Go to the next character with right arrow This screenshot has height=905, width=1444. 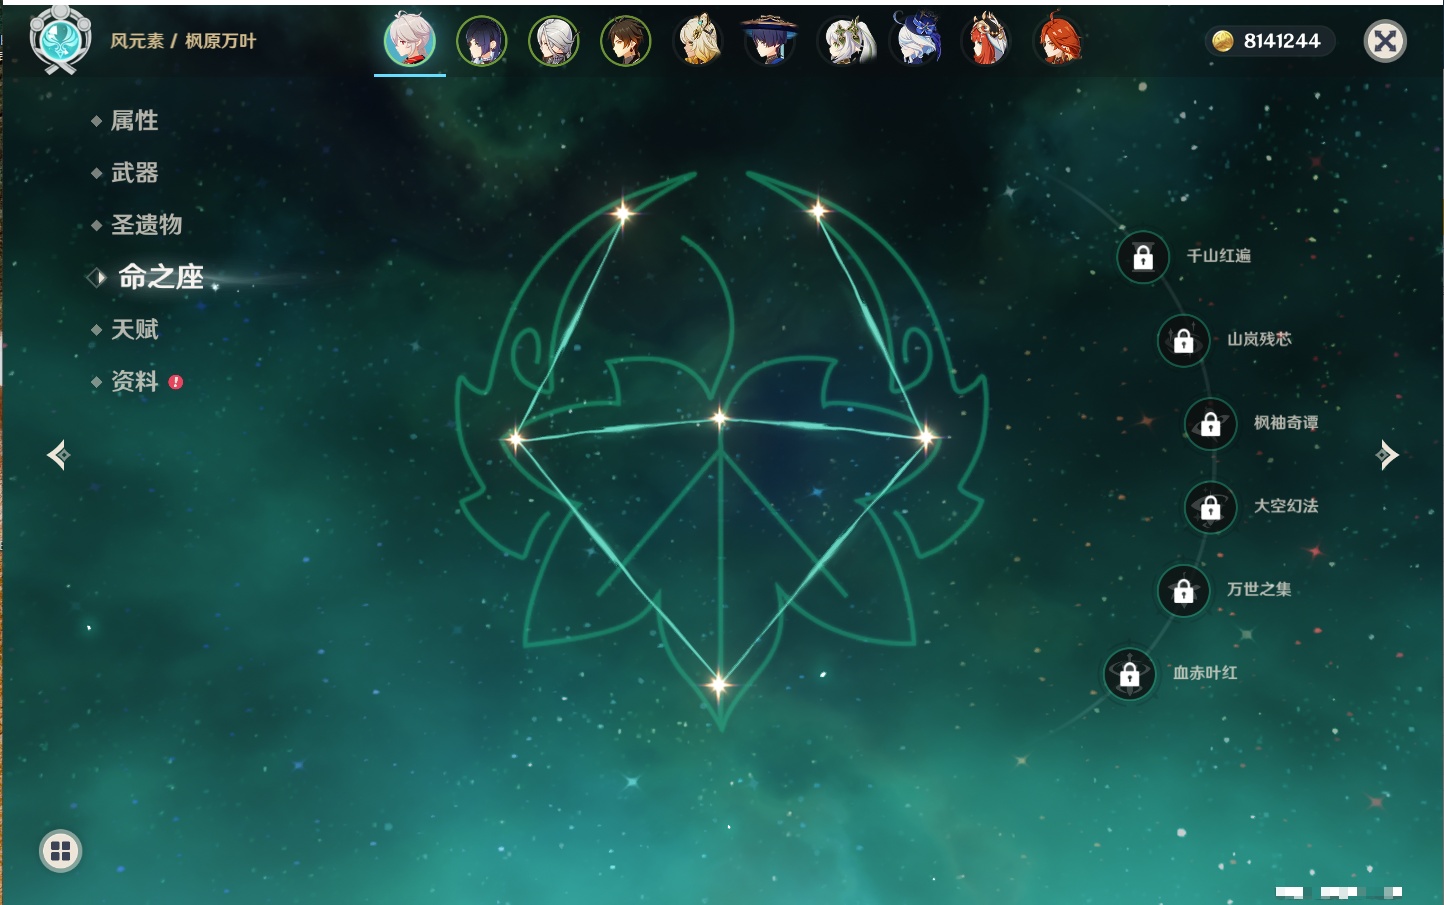[x=1387, y=455]
